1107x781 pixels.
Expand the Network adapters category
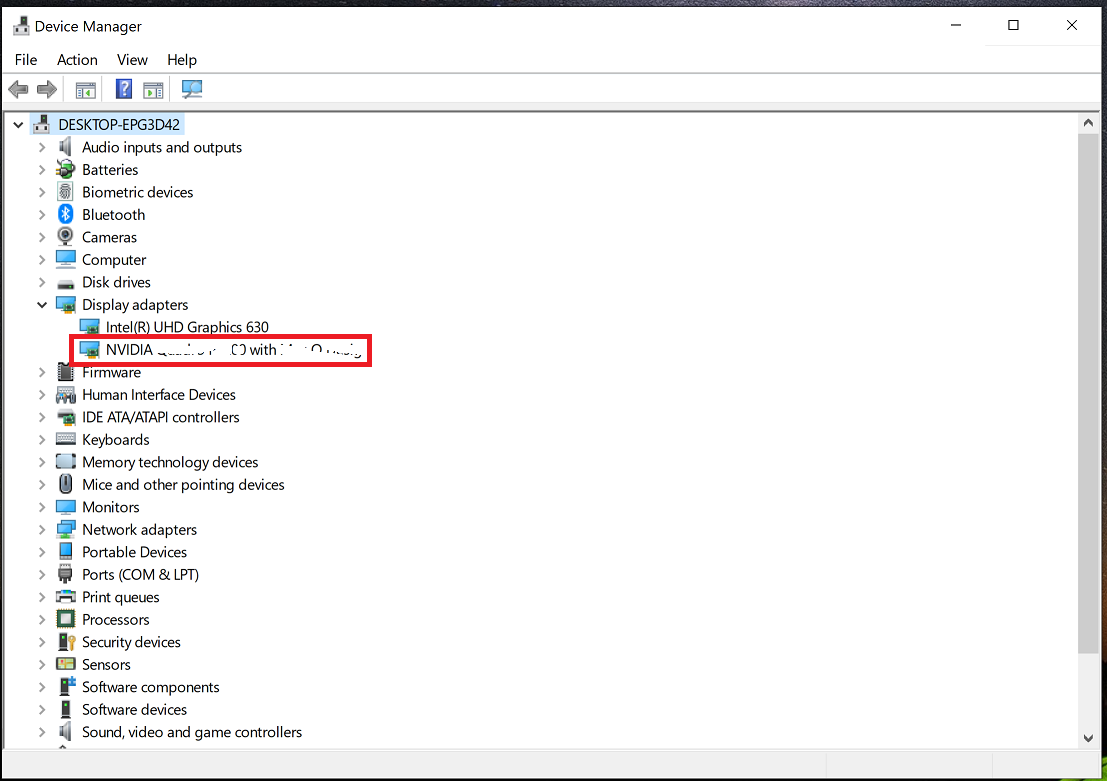tap(42, 530)
